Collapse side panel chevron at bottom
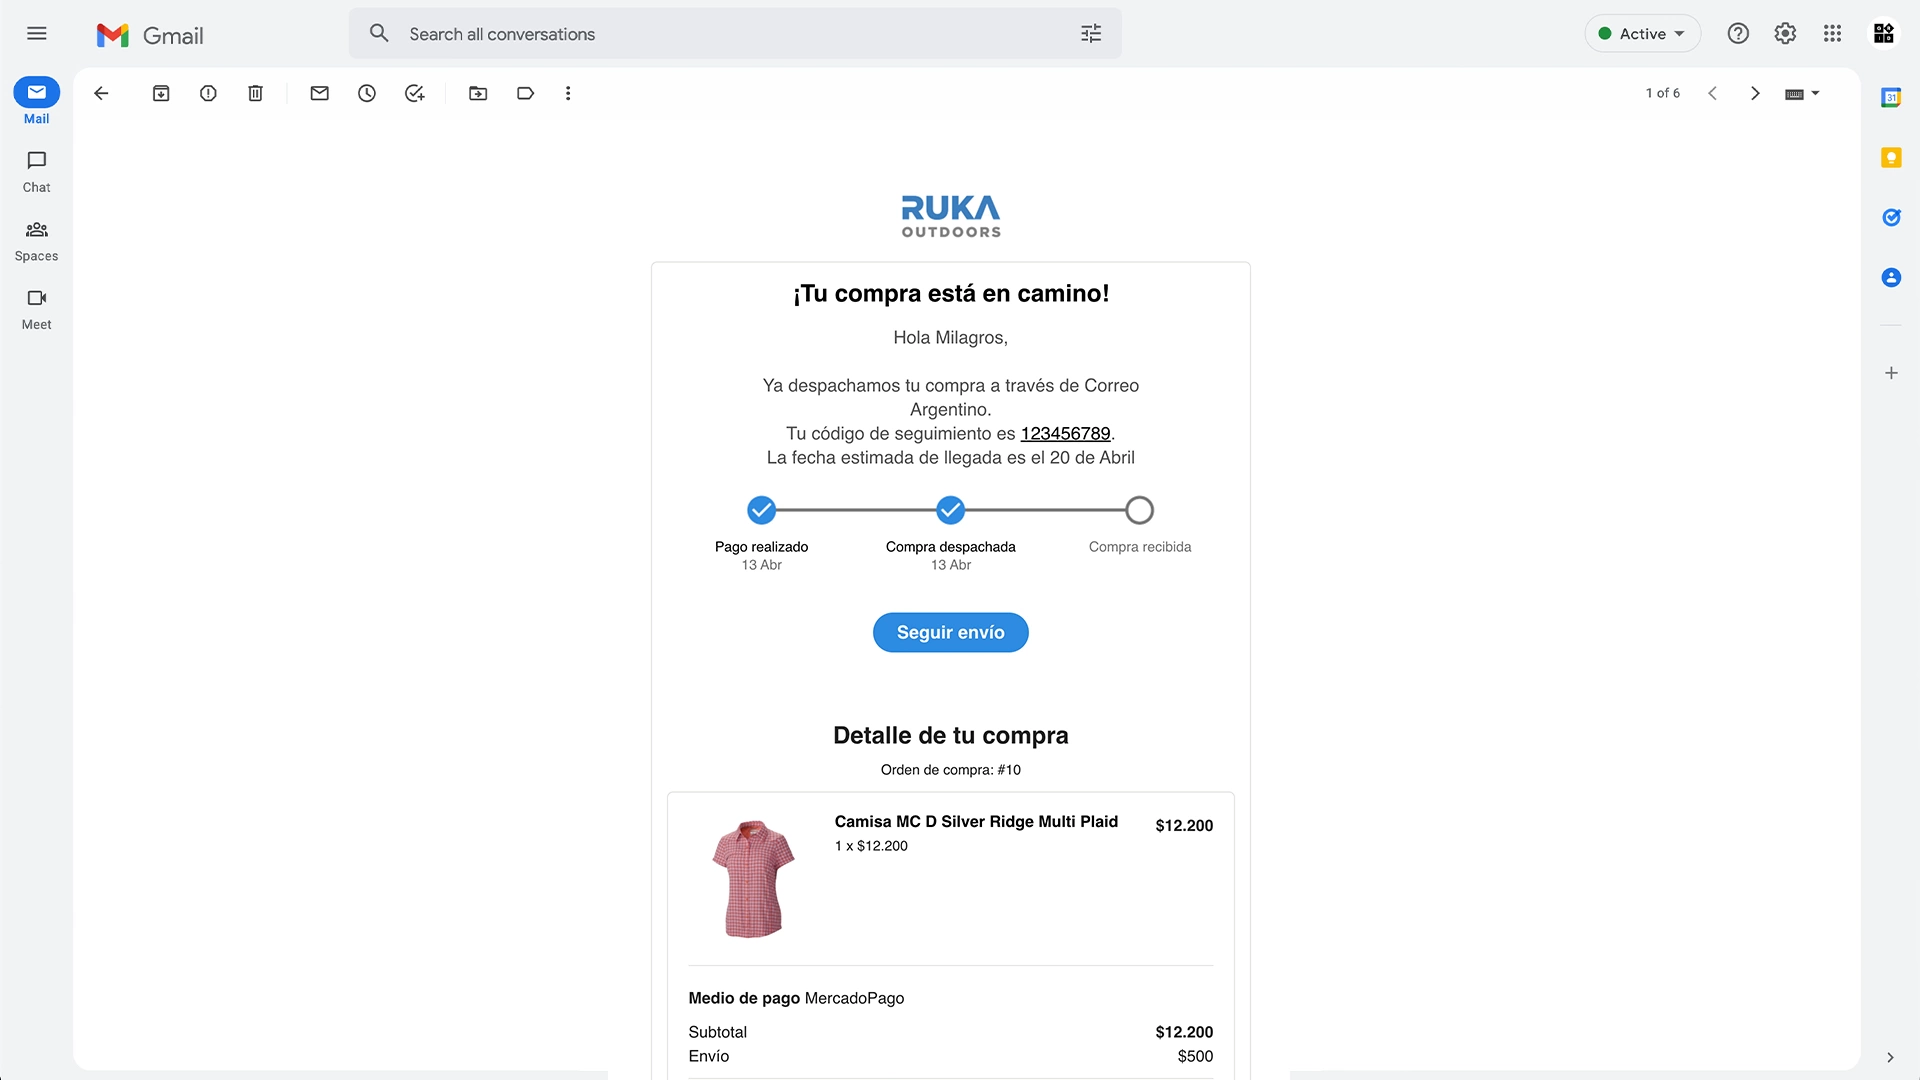 (1890, 1057)
